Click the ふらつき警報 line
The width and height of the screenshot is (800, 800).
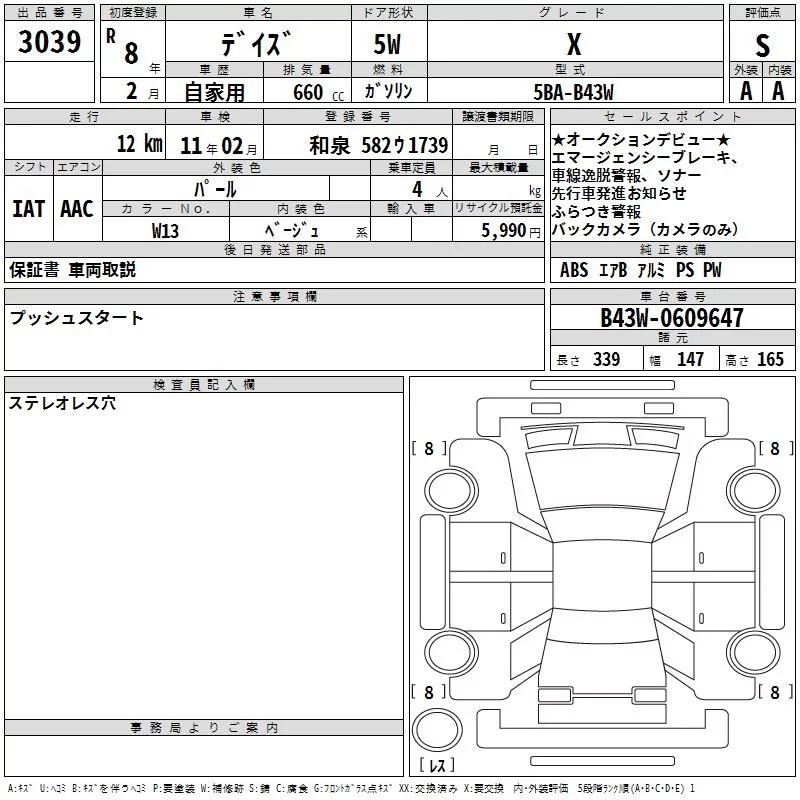pos(596,211)
